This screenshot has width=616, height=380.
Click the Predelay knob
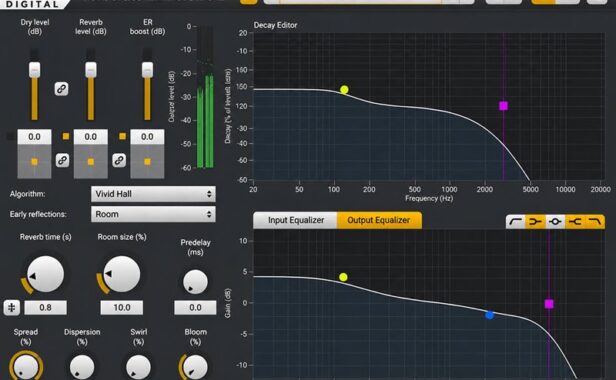(x=195, y=282)
